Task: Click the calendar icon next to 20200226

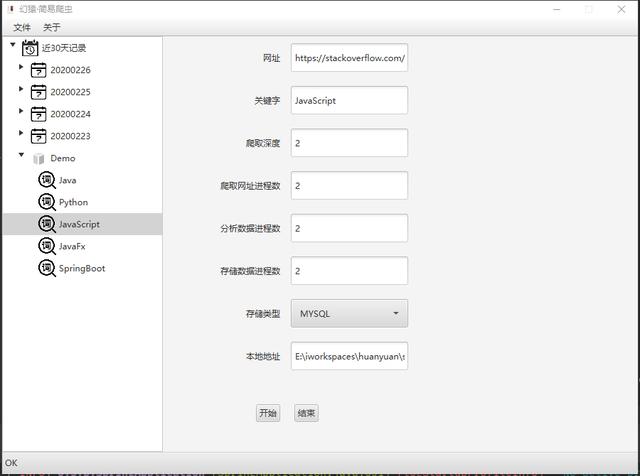Action: coord(38,70)
